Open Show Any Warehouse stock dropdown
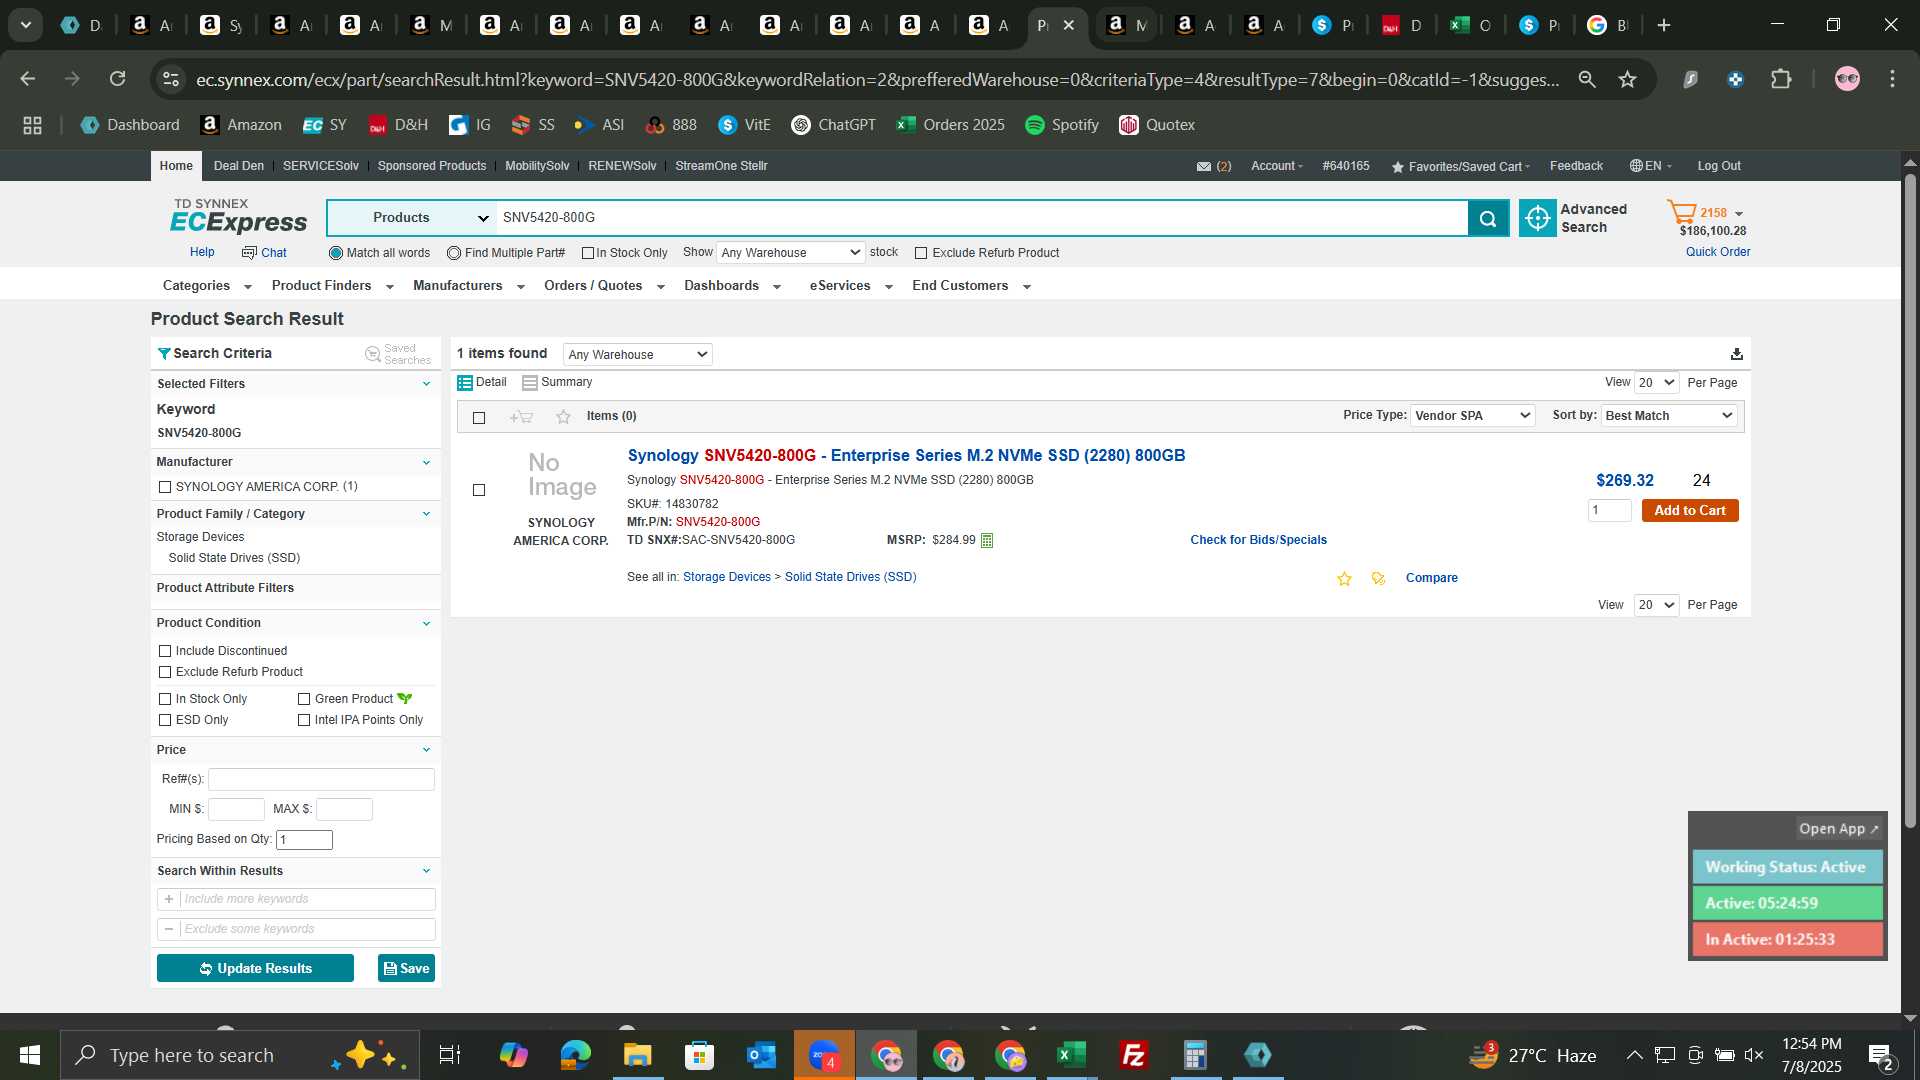Image resolution: width=1920 pixels, height=1080 pixels. click(790, 253)
